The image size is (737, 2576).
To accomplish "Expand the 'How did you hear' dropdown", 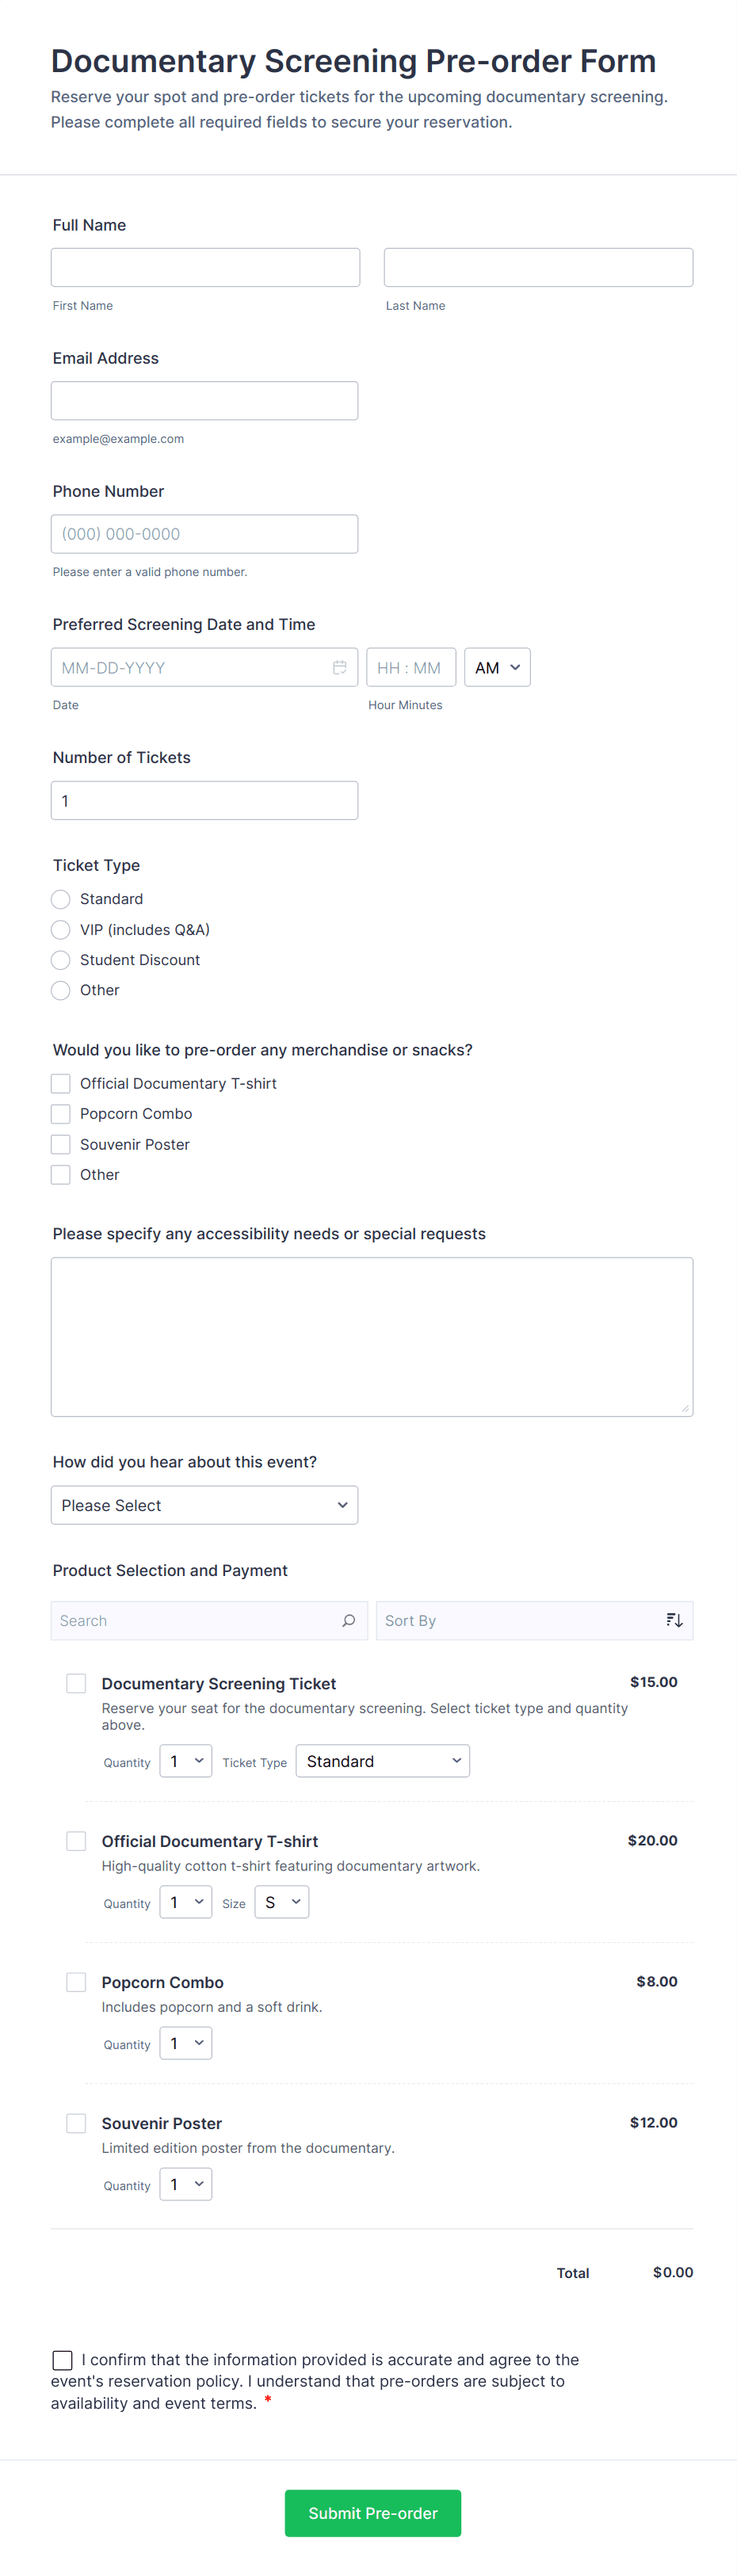I will 204,1505.
